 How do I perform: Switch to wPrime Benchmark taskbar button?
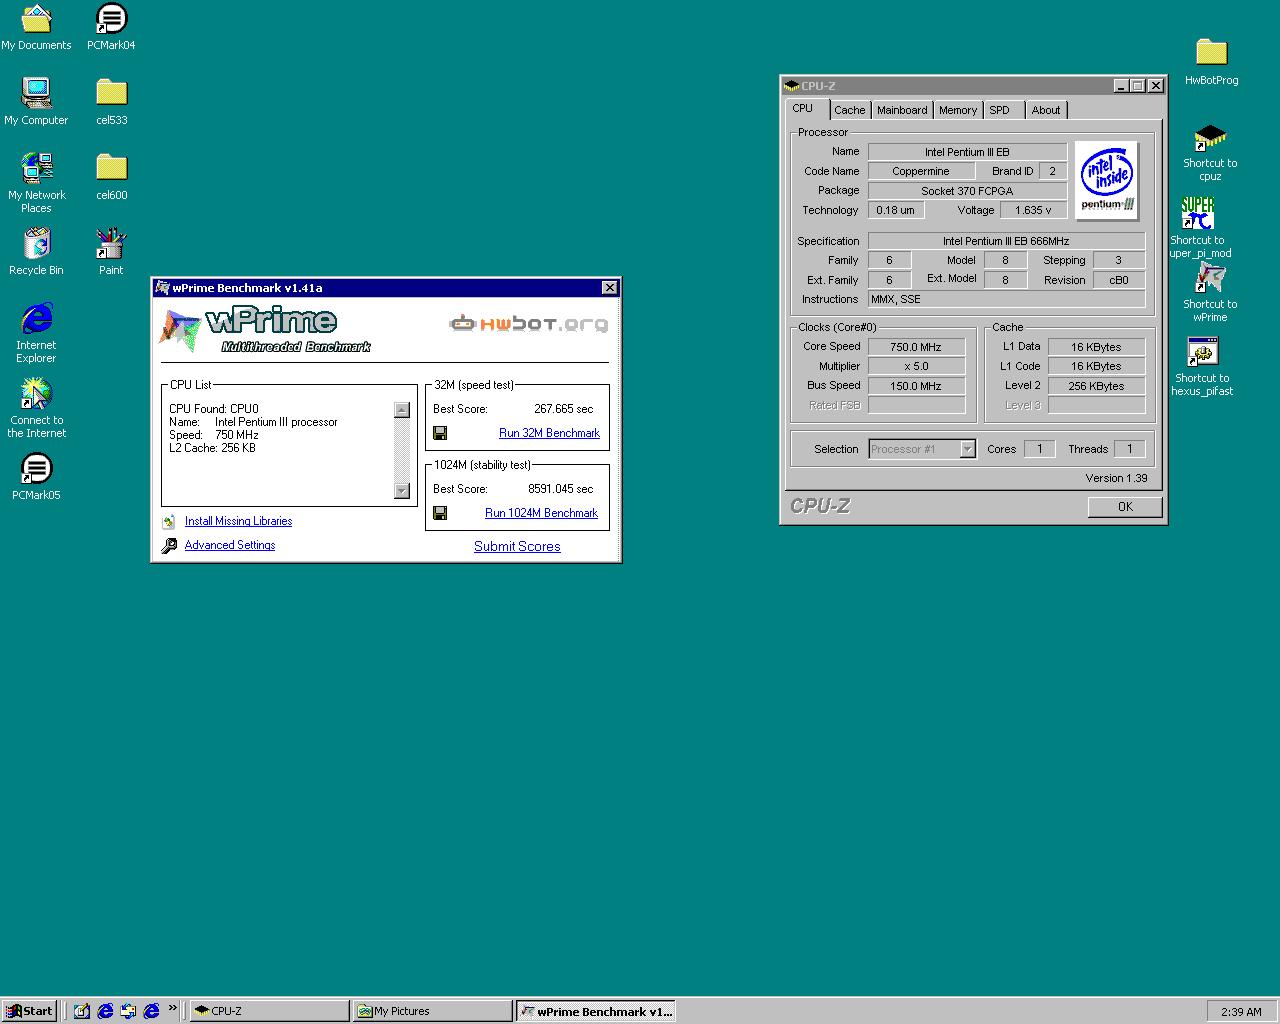(x=596, y=1011)
